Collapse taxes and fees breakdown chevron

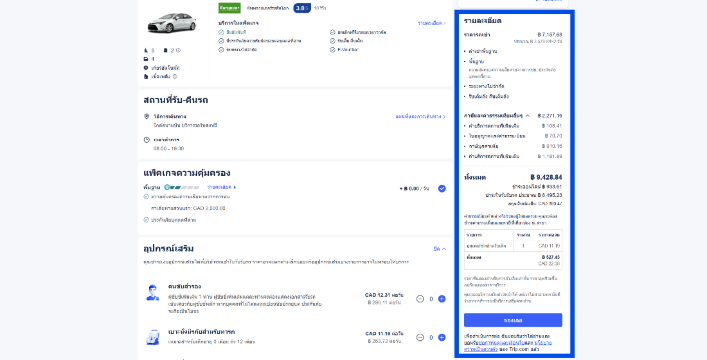pos(528,116)
